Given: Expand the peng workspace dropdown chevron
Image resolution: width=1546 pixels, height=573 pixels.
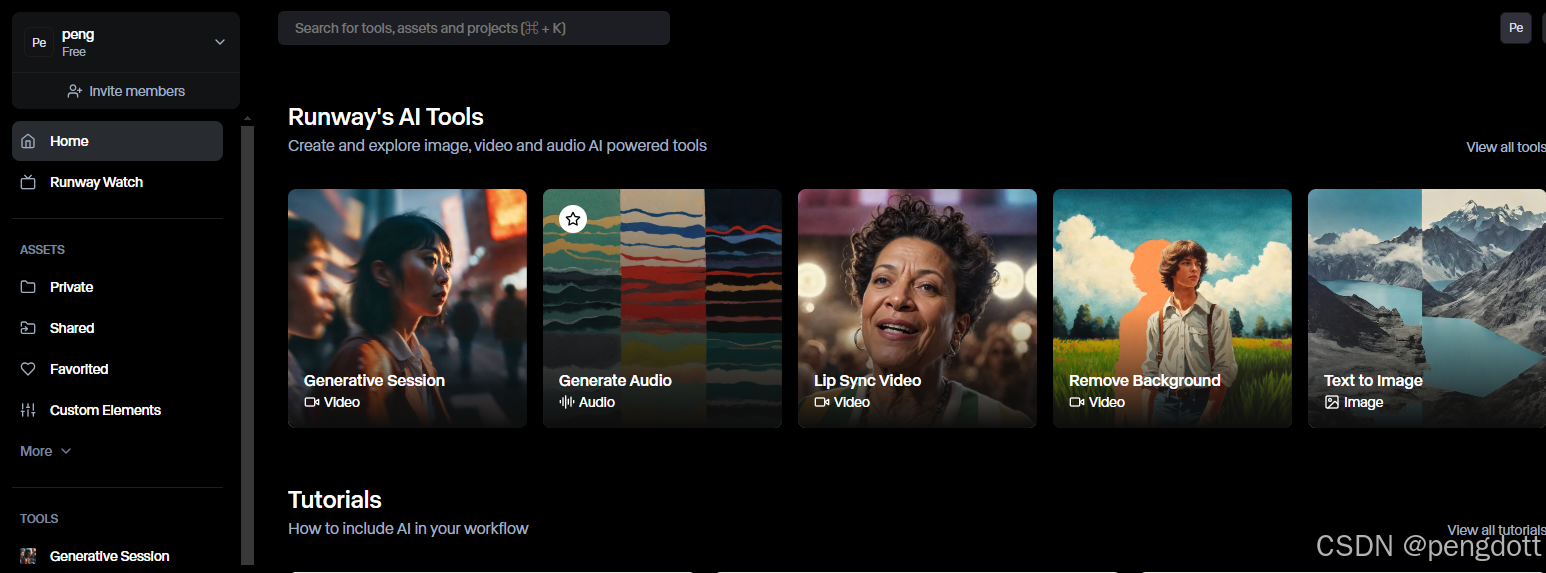Looking at the screenshot, I should 220,42.
